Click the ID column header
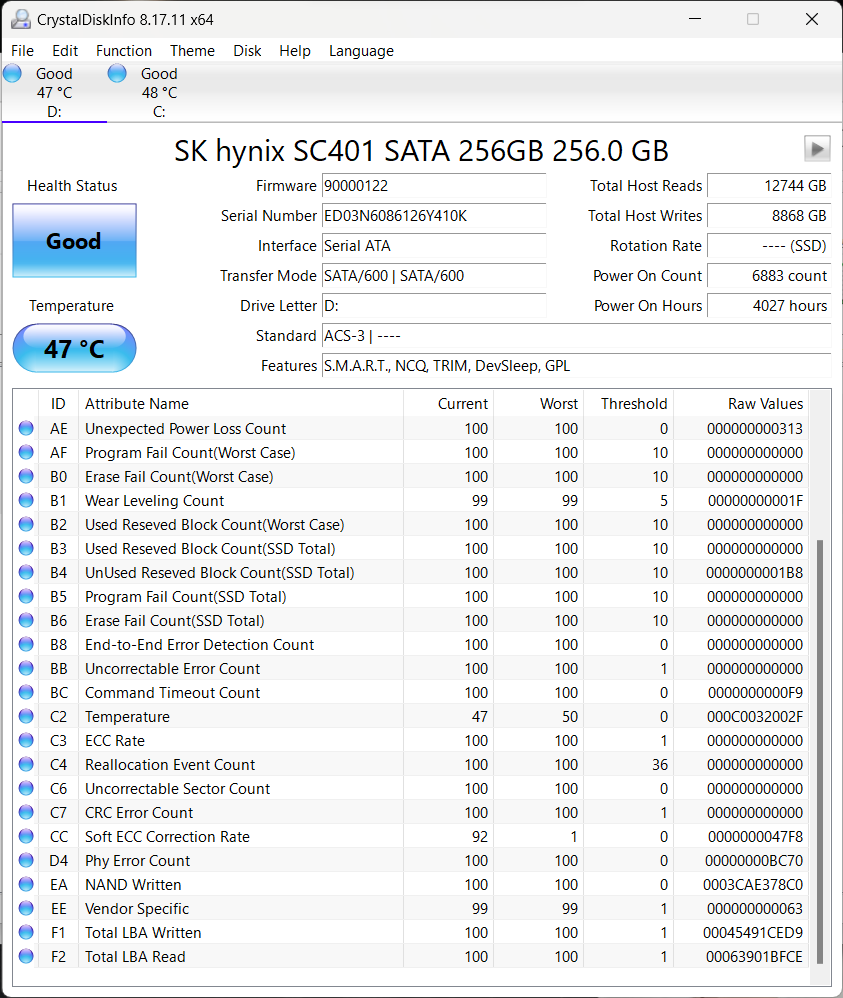843x998 pixels. 58,404
